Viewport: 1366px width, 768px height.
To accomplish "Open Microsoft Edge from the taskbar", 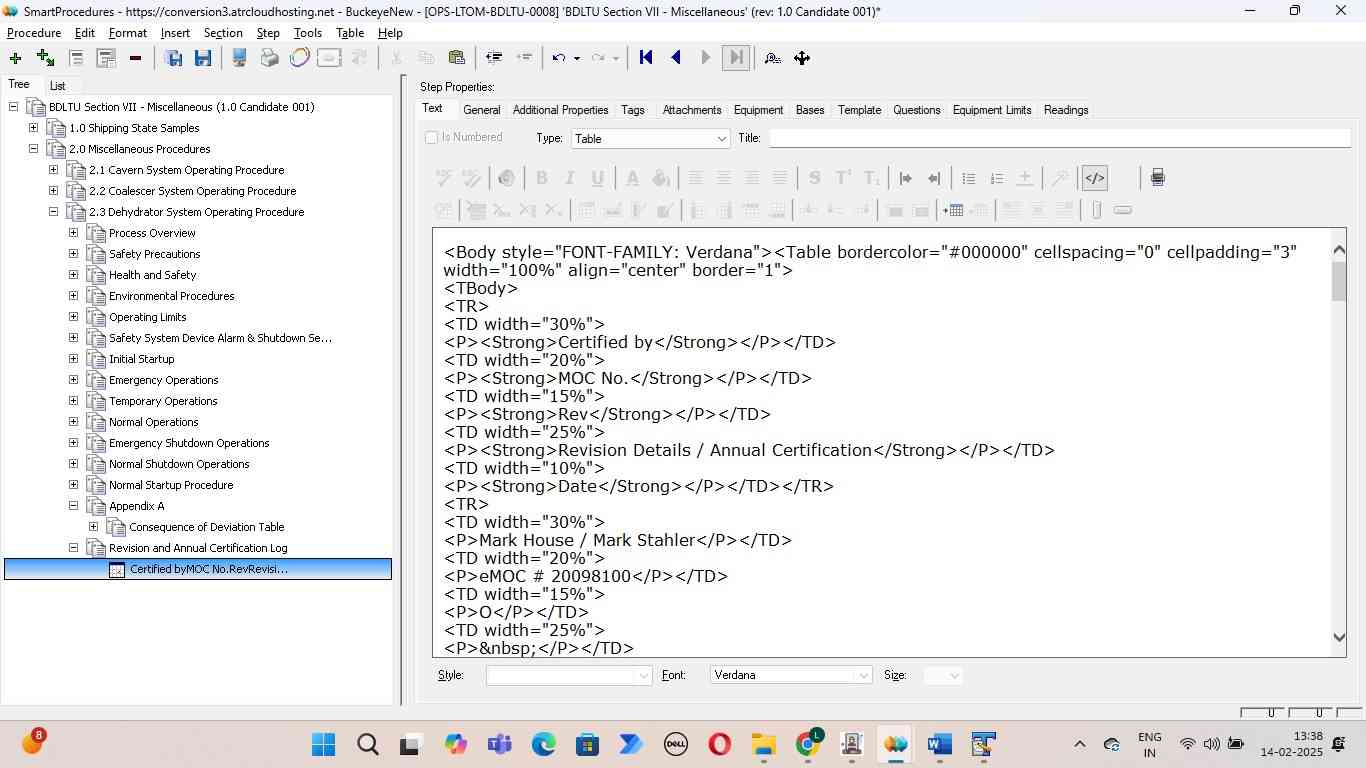I will (x=543, y=745).
